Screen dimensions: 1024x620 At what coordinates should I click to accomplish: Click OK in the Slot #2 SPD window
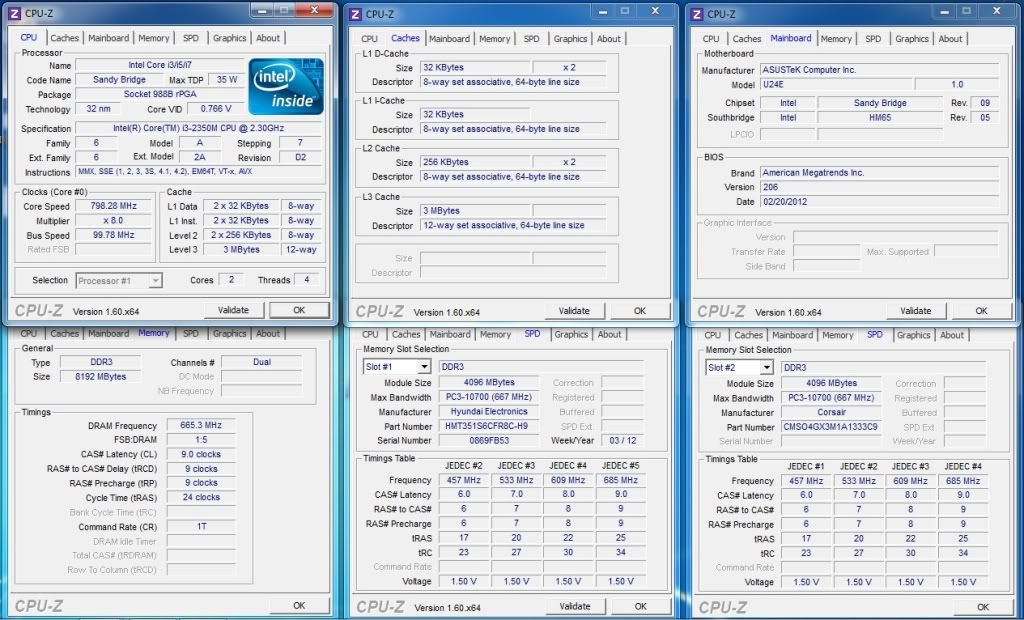(982, 607)
